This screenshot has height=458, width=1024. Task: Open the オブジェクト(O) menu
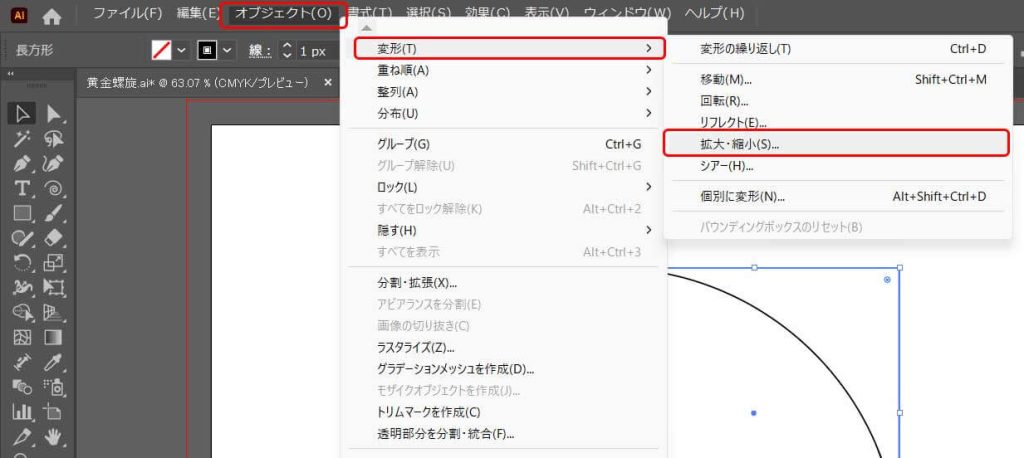pyautogui.click(x=283, y=13)
